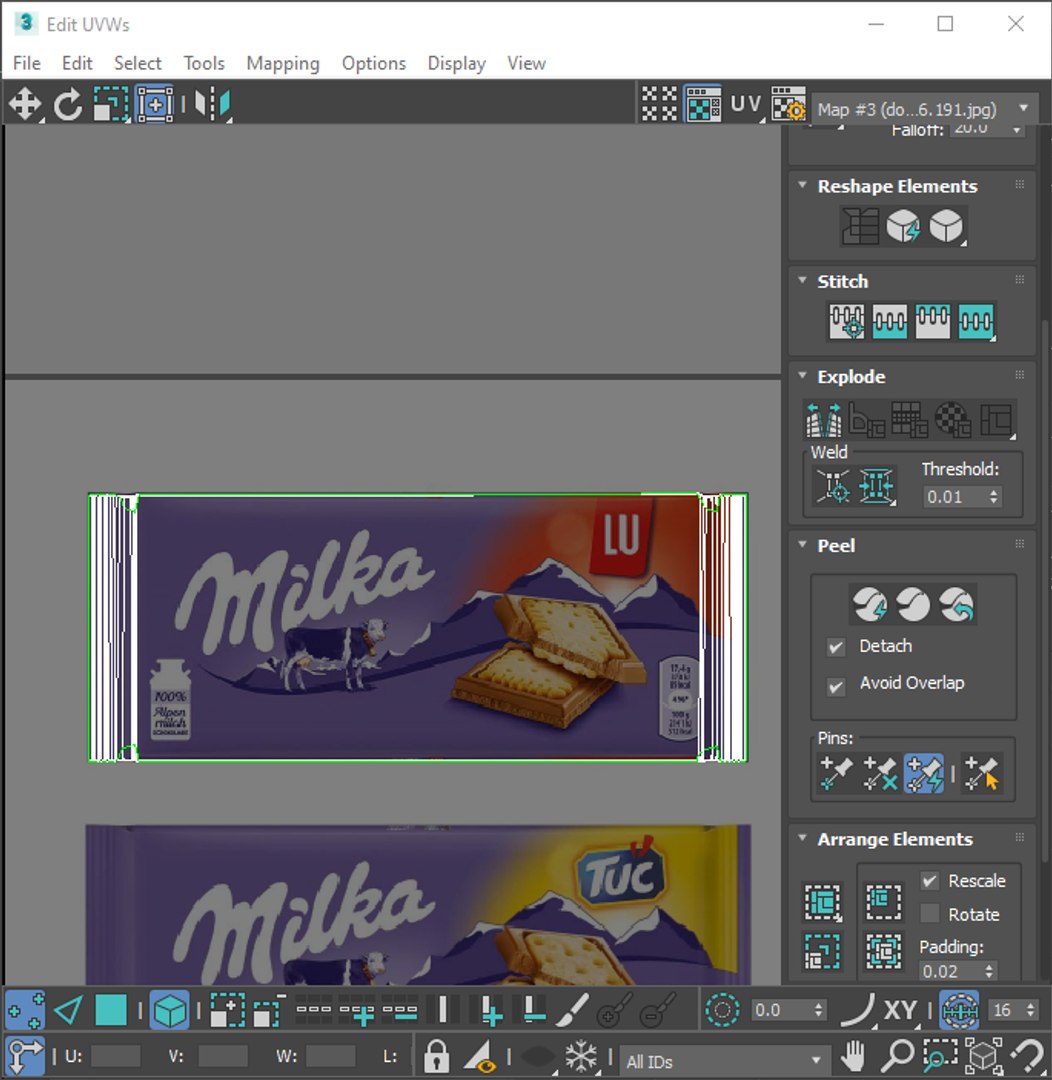
Task: Click Quick Peel icon
Action: [870, 605]
